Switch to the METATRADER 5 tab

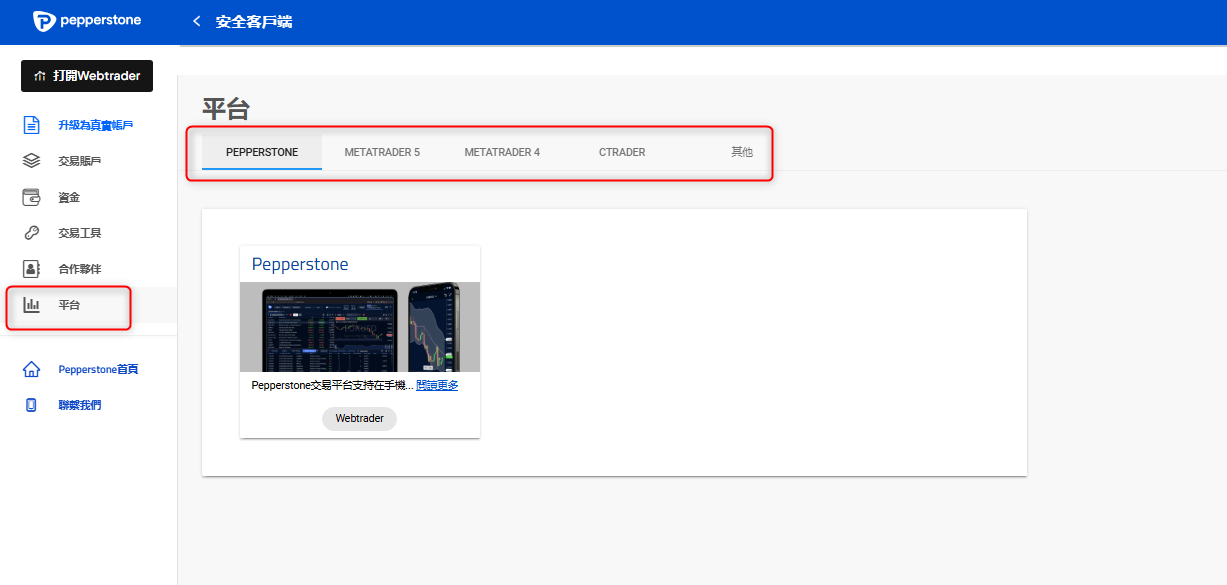click(382, 153)
